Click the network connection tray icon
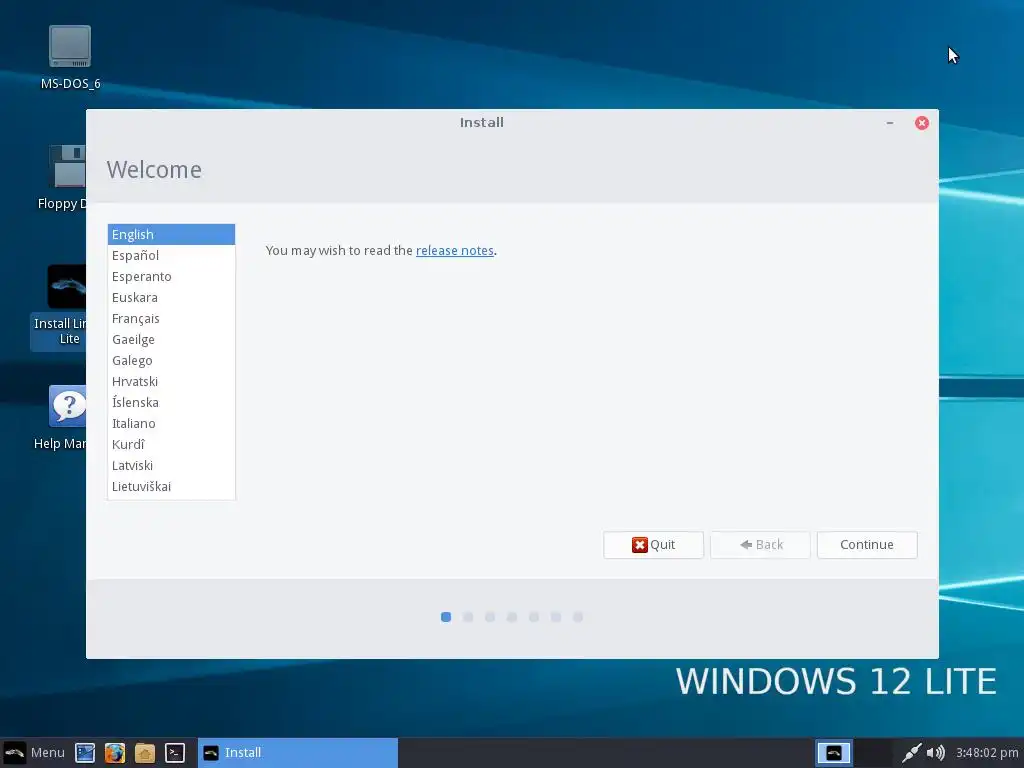This screenshot has height=768, width=1024. coord(911,753)
